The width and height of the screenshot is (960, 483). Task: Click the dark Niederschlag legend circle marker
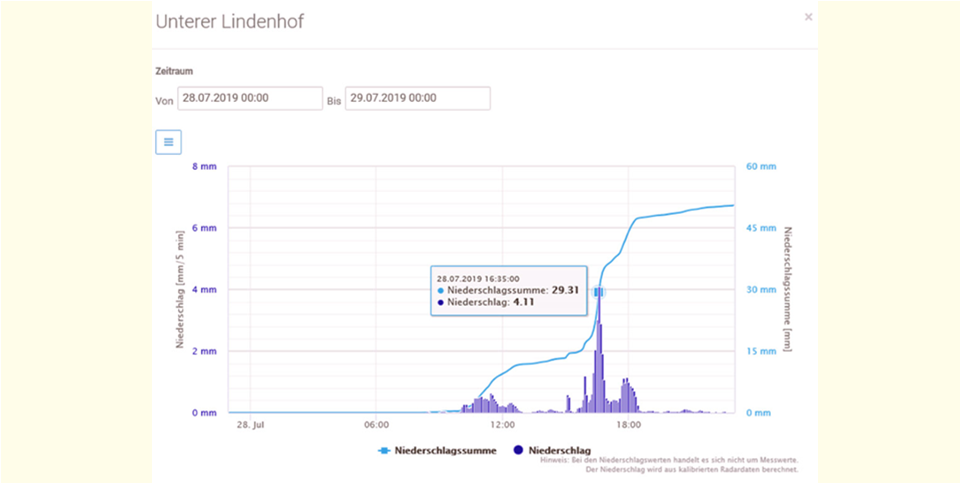(x=518, y=451)
